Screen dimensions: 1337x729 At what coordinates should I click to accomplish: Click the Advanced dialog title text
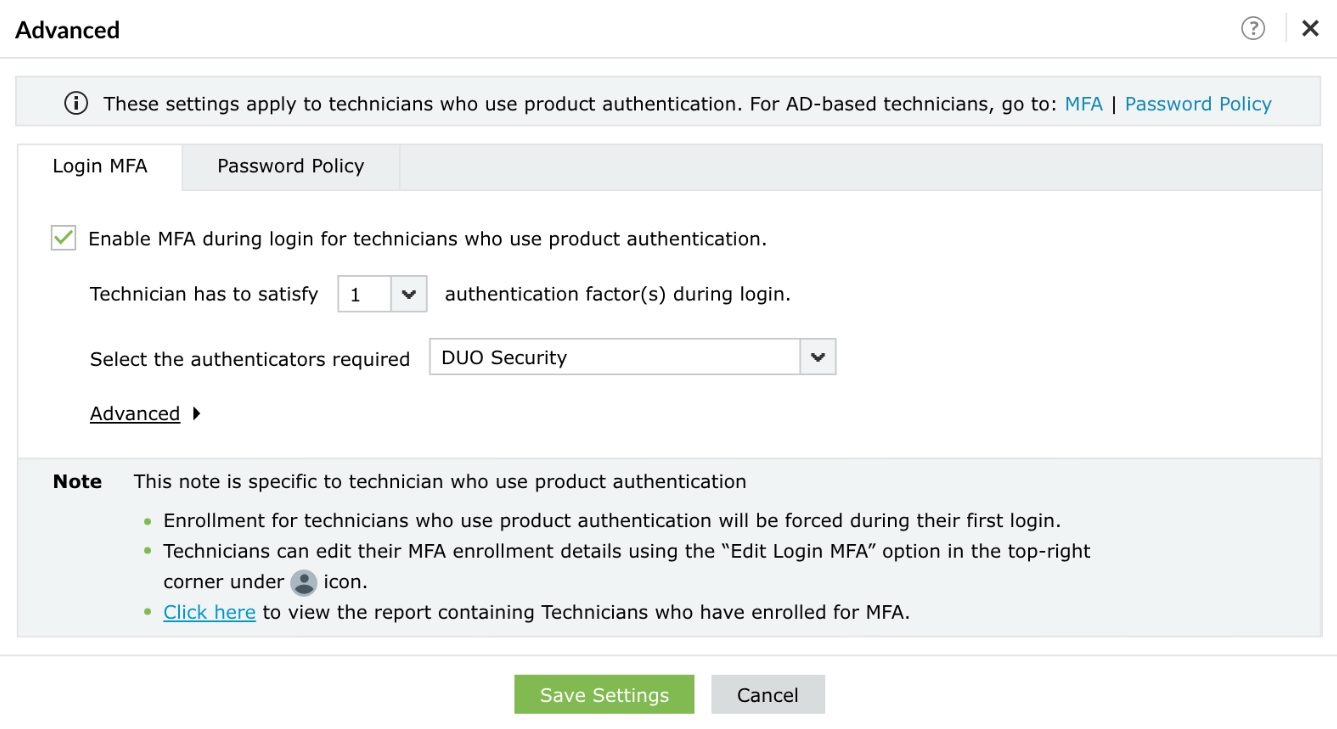click(68, 30)
